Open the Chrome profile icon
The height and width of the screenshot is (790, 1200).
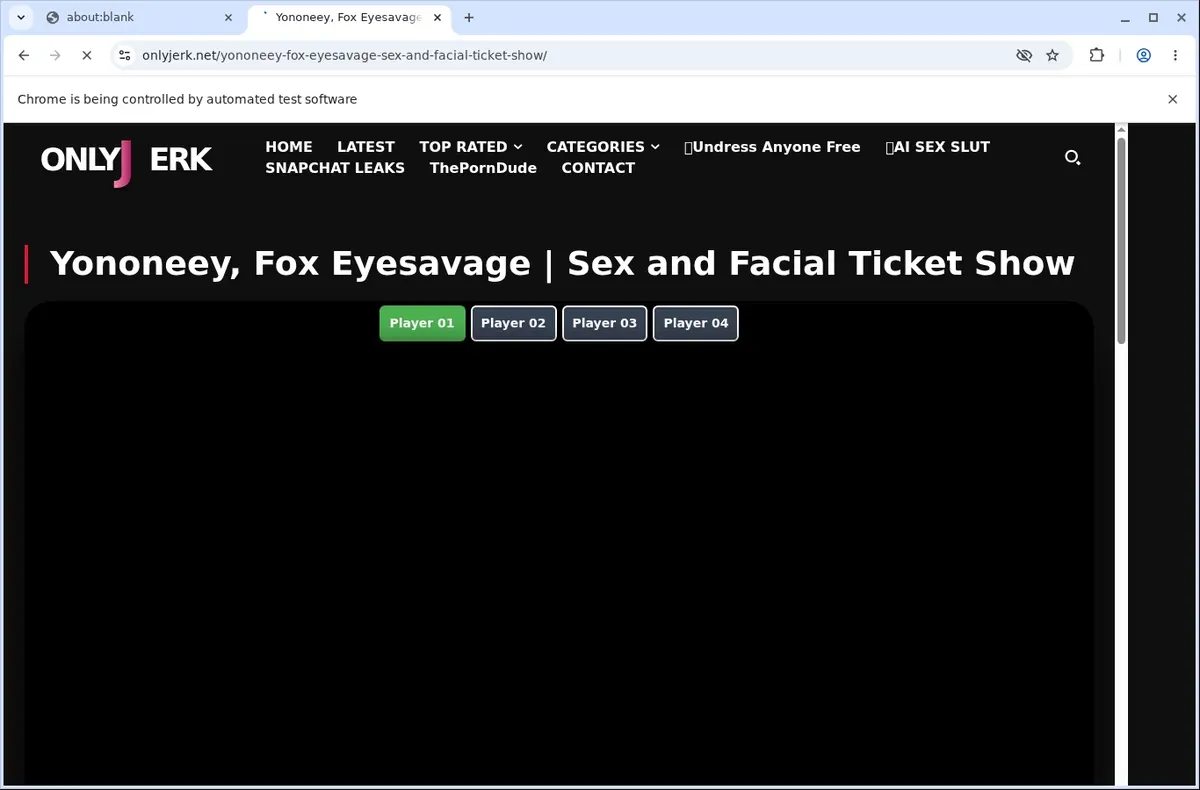point(1143,56)
